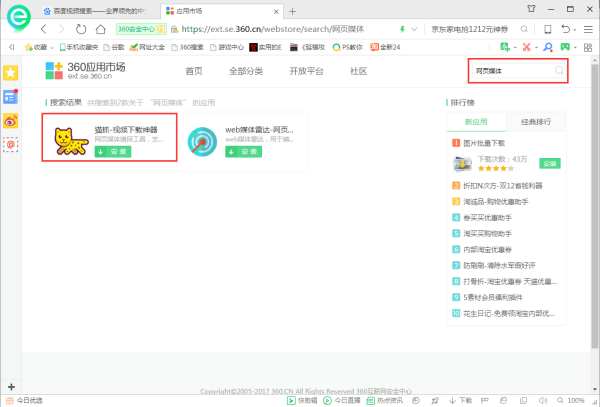Open the 网址大全 bookmark
This screenshot has height=407, width=600.
tap(147, 47)
